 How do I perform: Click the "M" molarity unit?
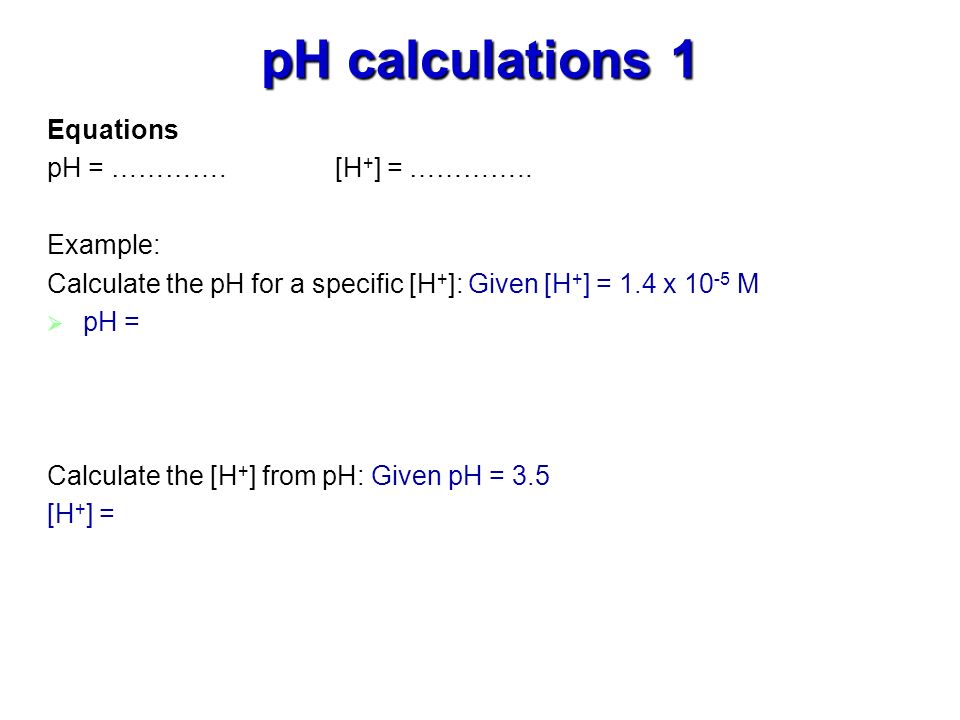pyautogui.click(x=748, y=284)
